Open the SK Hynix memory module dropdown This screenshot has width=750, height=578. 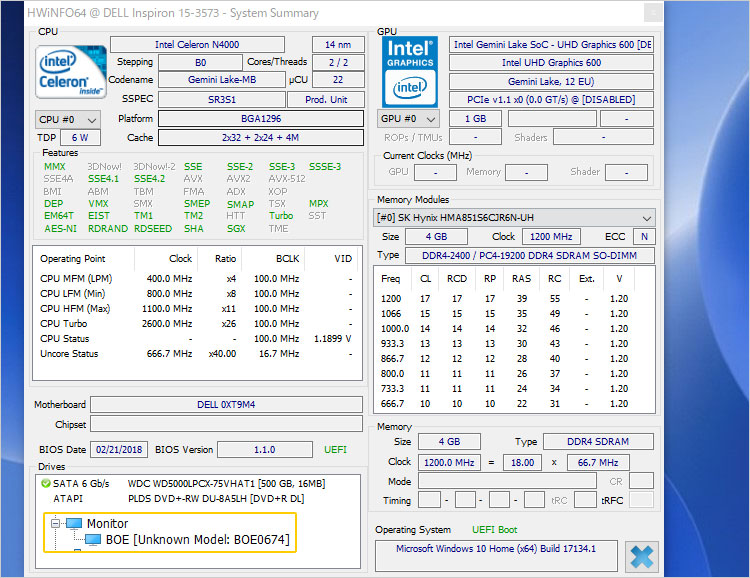pyautogui.click(x=514, y=218)
